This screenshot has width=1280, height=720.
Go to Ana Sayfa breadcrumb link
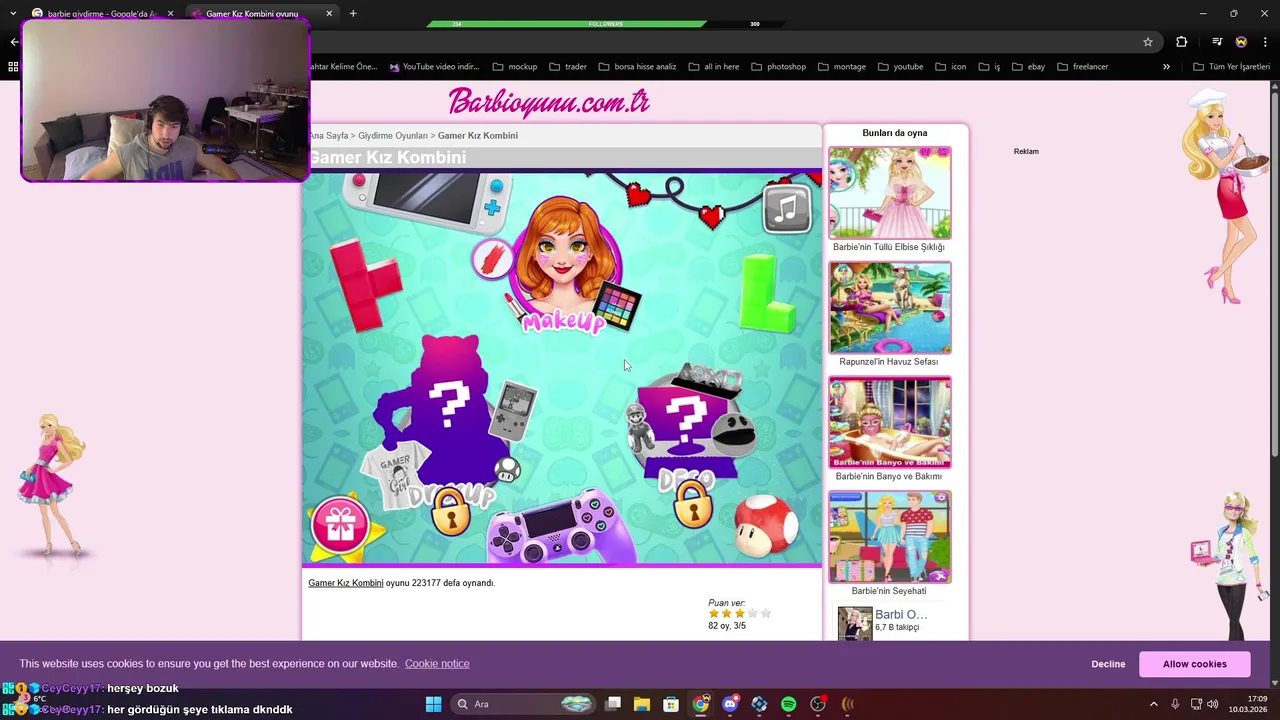pyautogui.click(x=328, y=135)
